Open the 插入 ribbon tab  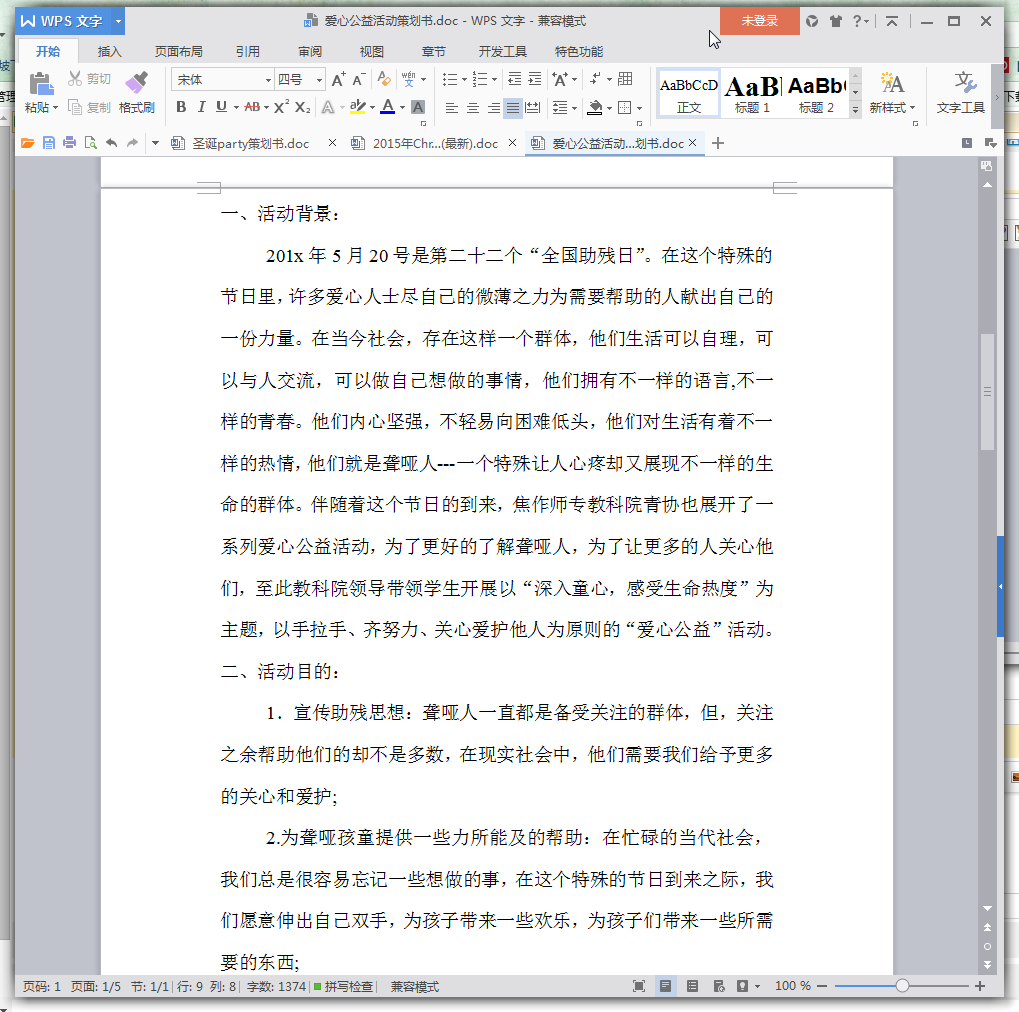(x=109, y=51)
